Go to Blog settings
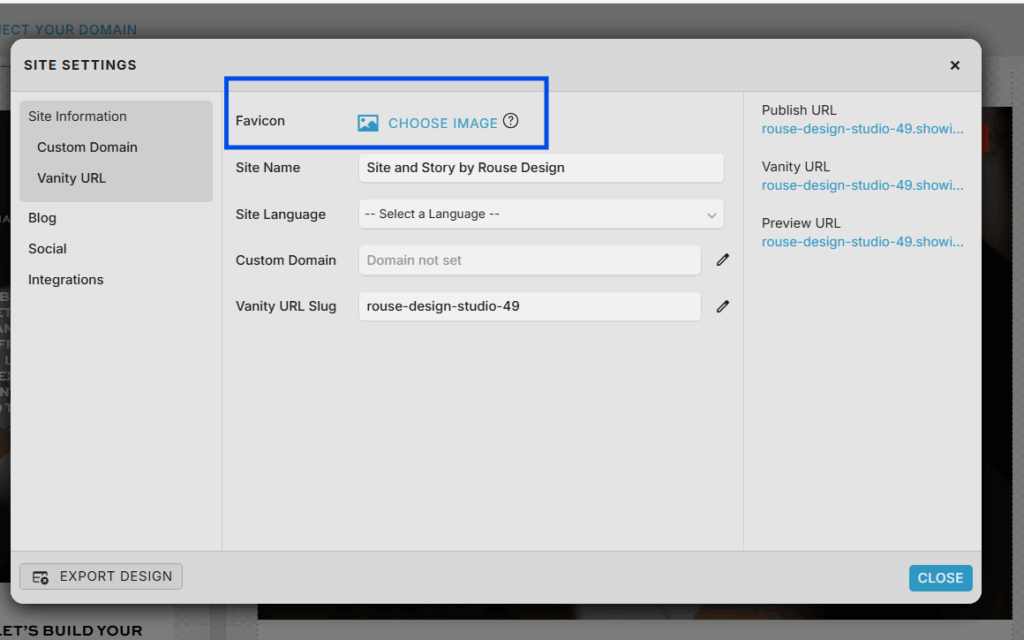 (x=42, y=218)
